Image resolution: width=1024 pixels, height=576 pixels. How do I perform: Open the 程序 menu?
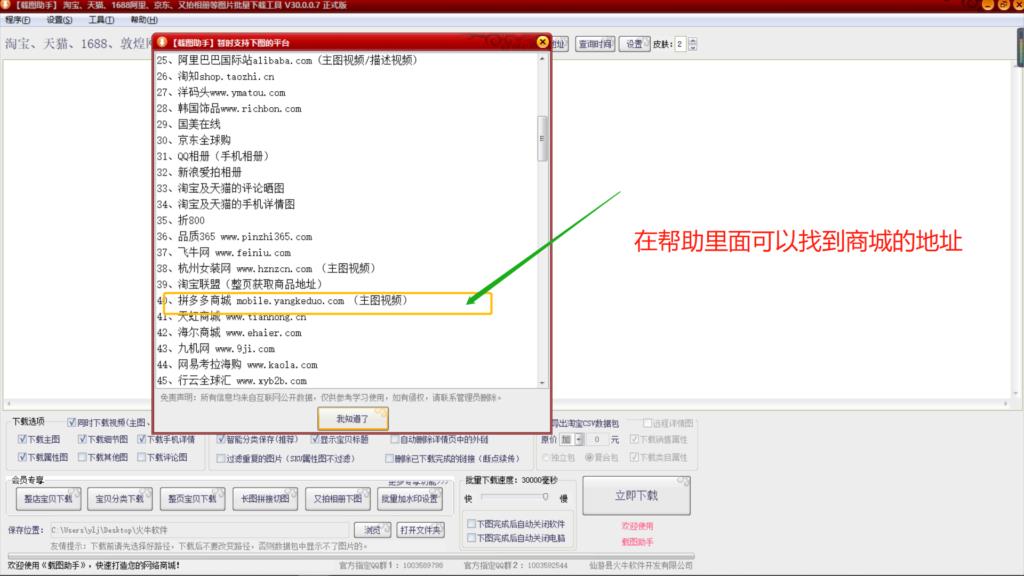coord(18,20)
